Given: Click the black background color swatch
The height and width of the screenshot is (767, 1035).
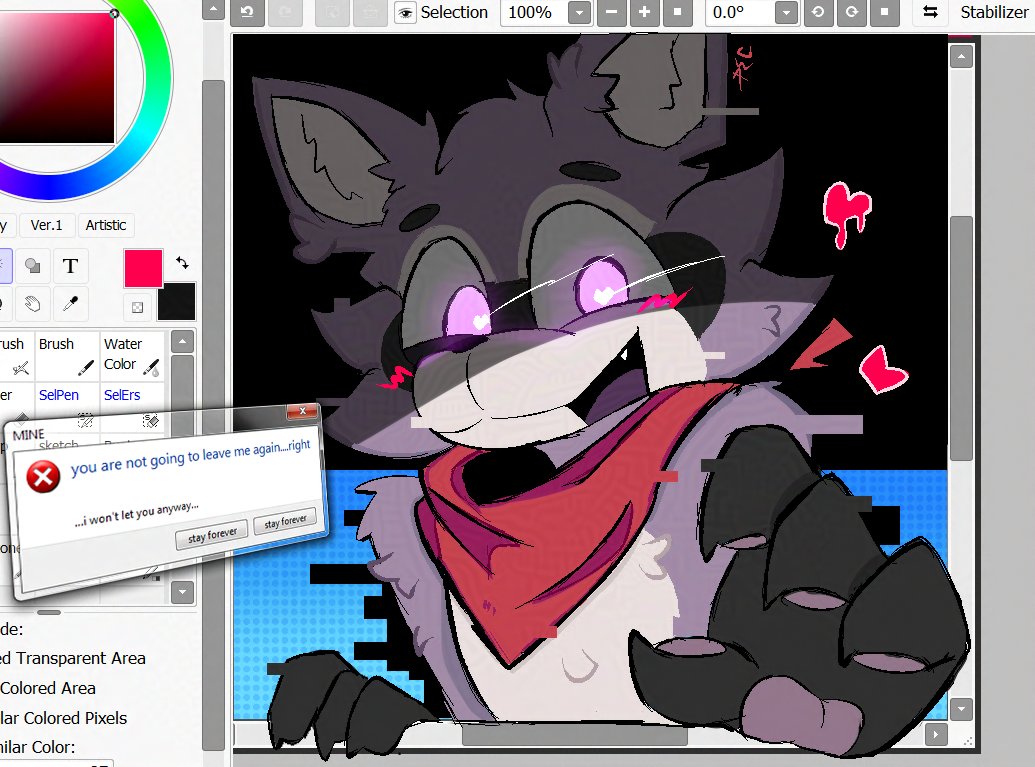Looking at the screenshot, I should 178,302.
